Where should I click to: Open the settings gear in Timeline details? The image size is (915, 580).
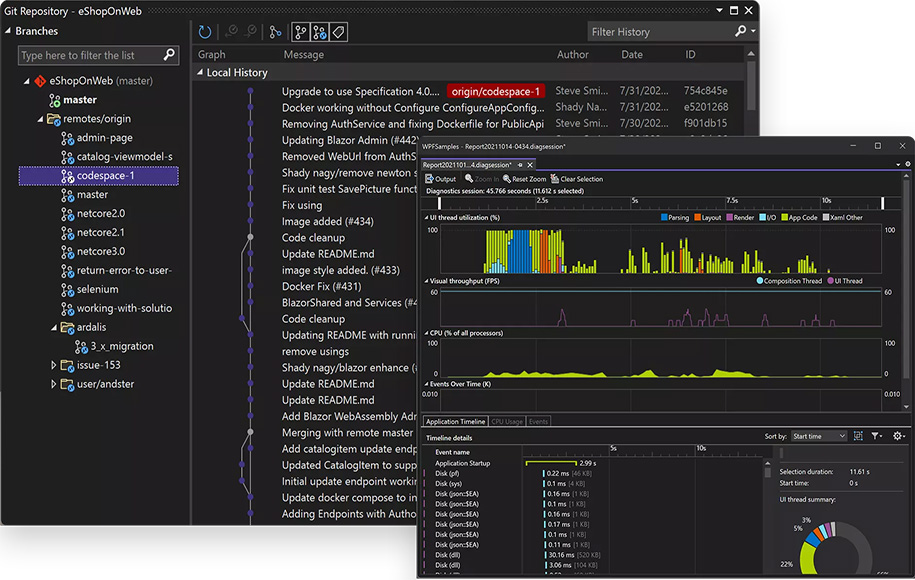point(898,436)
